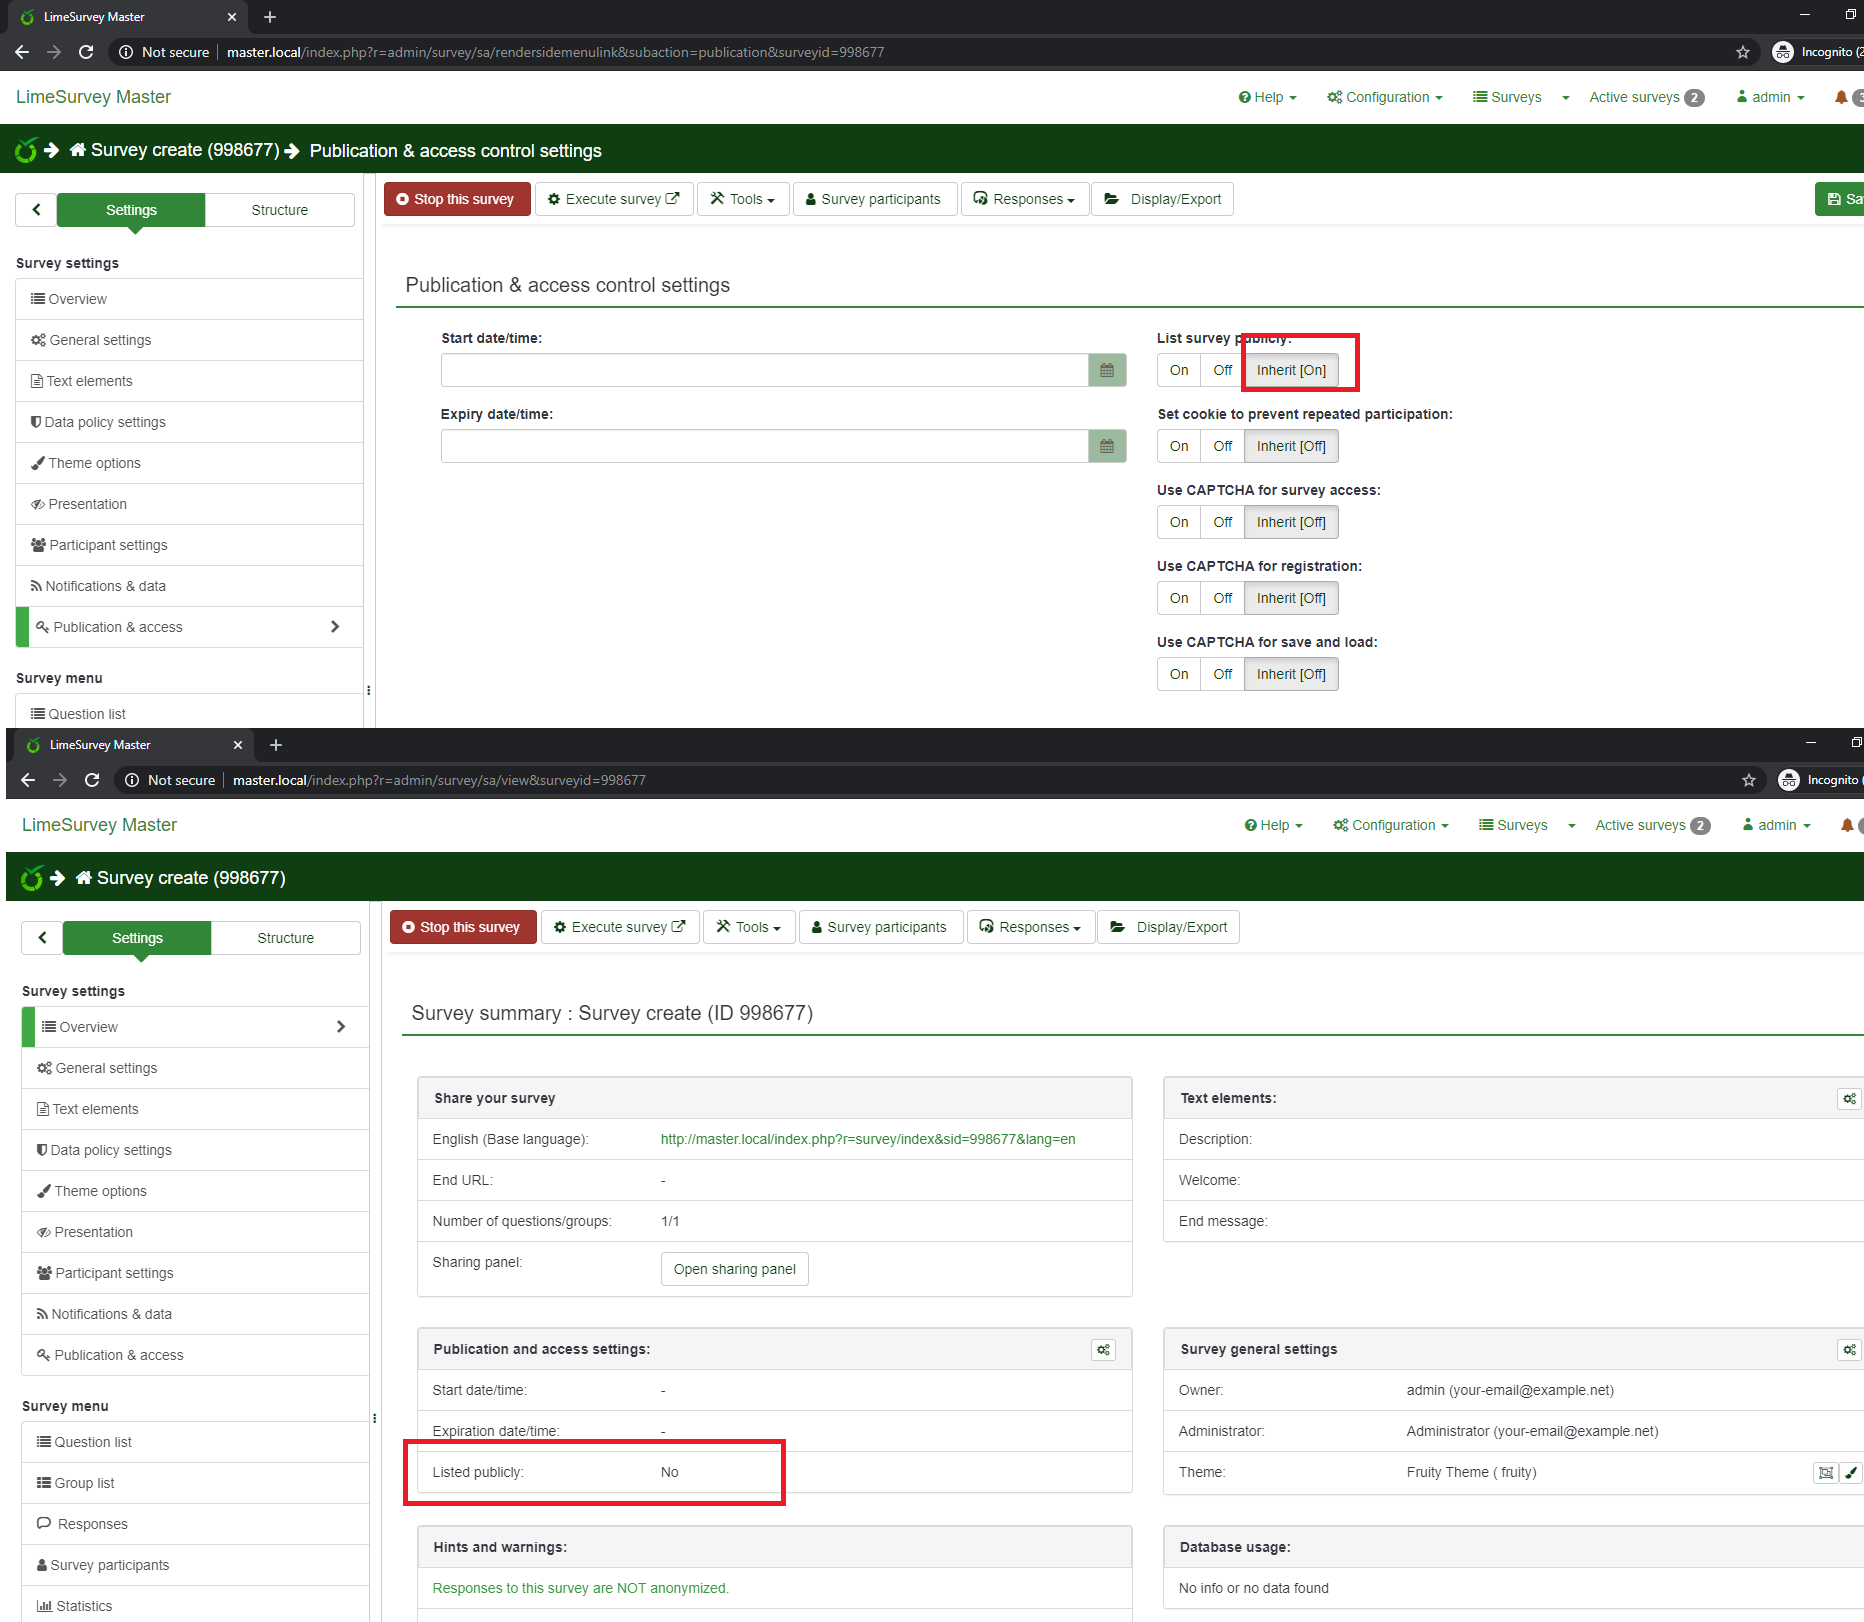This screenshot has height=1622, width=1864.
Task: Reload the page in the top browser window
Action: pyautogui.click(x=86, y=52)
